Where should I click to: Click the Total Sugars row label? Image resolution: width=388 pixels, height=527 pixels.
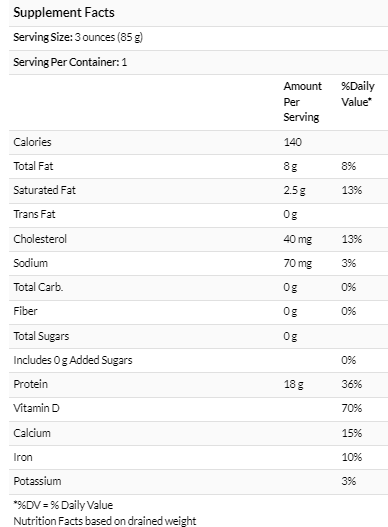point(41,336)
